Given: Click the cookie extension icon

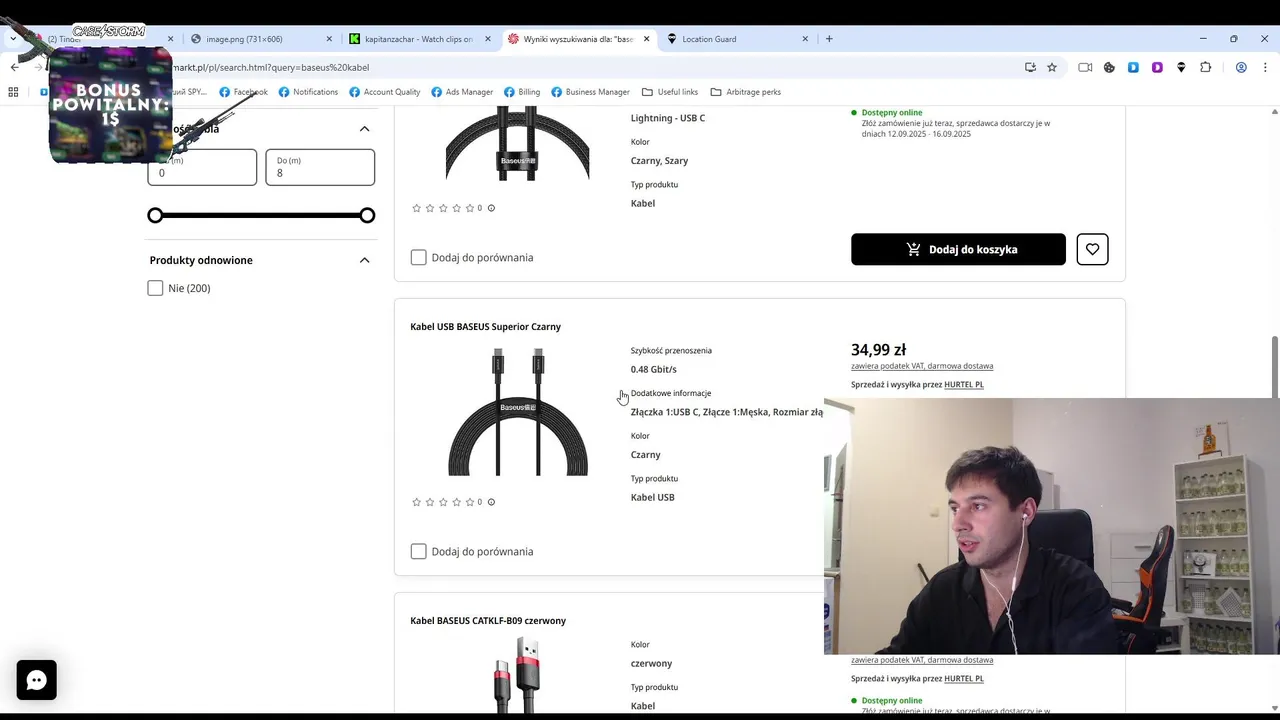Looking at the screenshot, I should coord(1109,67).
